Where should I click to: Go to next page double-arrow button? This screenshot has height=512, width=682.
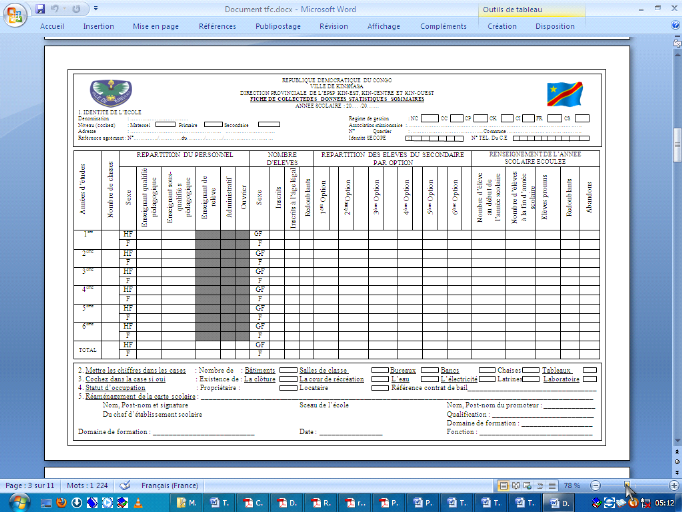(x=677, y=472)
